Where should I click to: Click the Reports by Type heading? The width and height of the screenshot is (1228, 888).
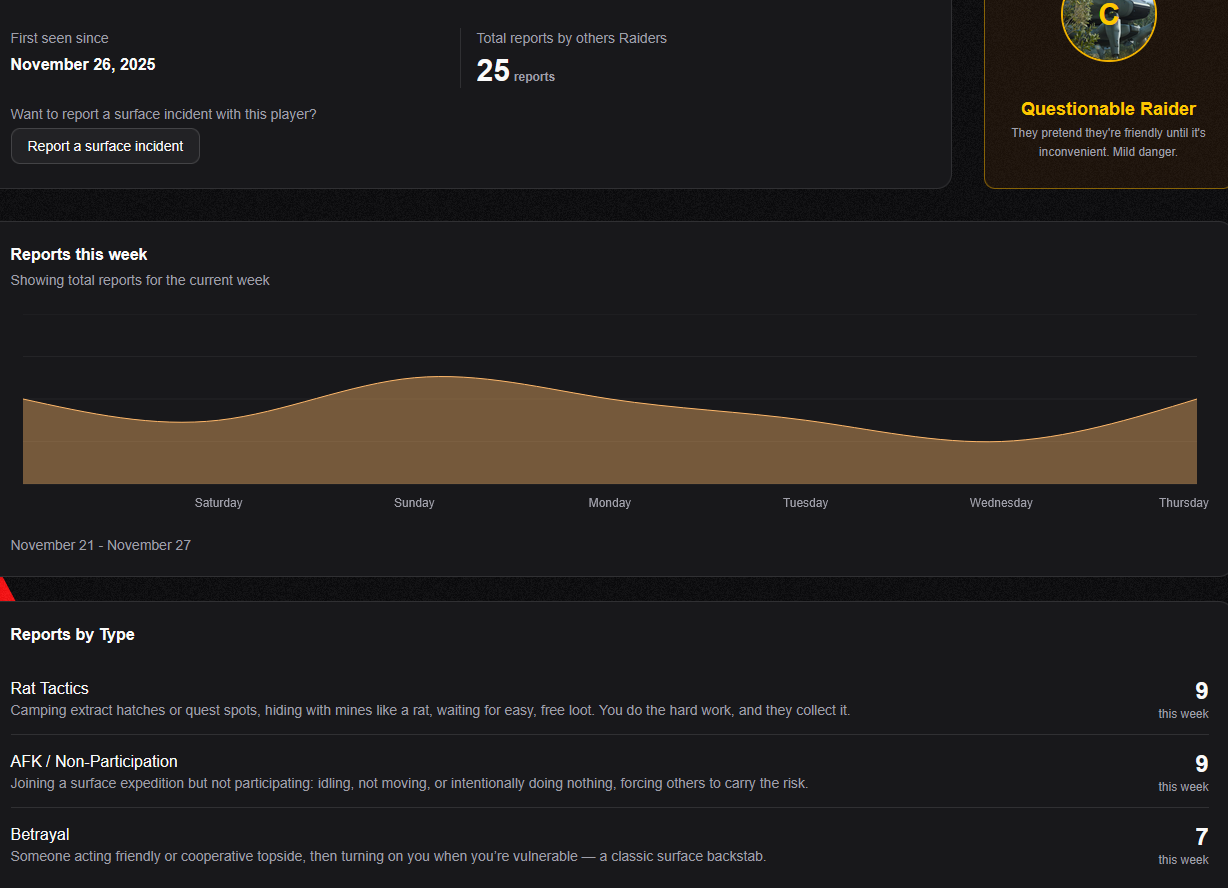click(73, 635)
